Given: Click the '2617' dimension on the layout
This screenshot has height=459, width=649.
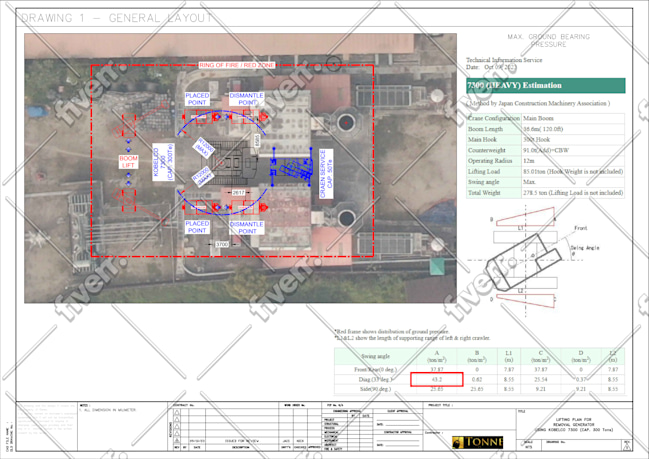Looking at the screenshot, I should pos(238,193).
